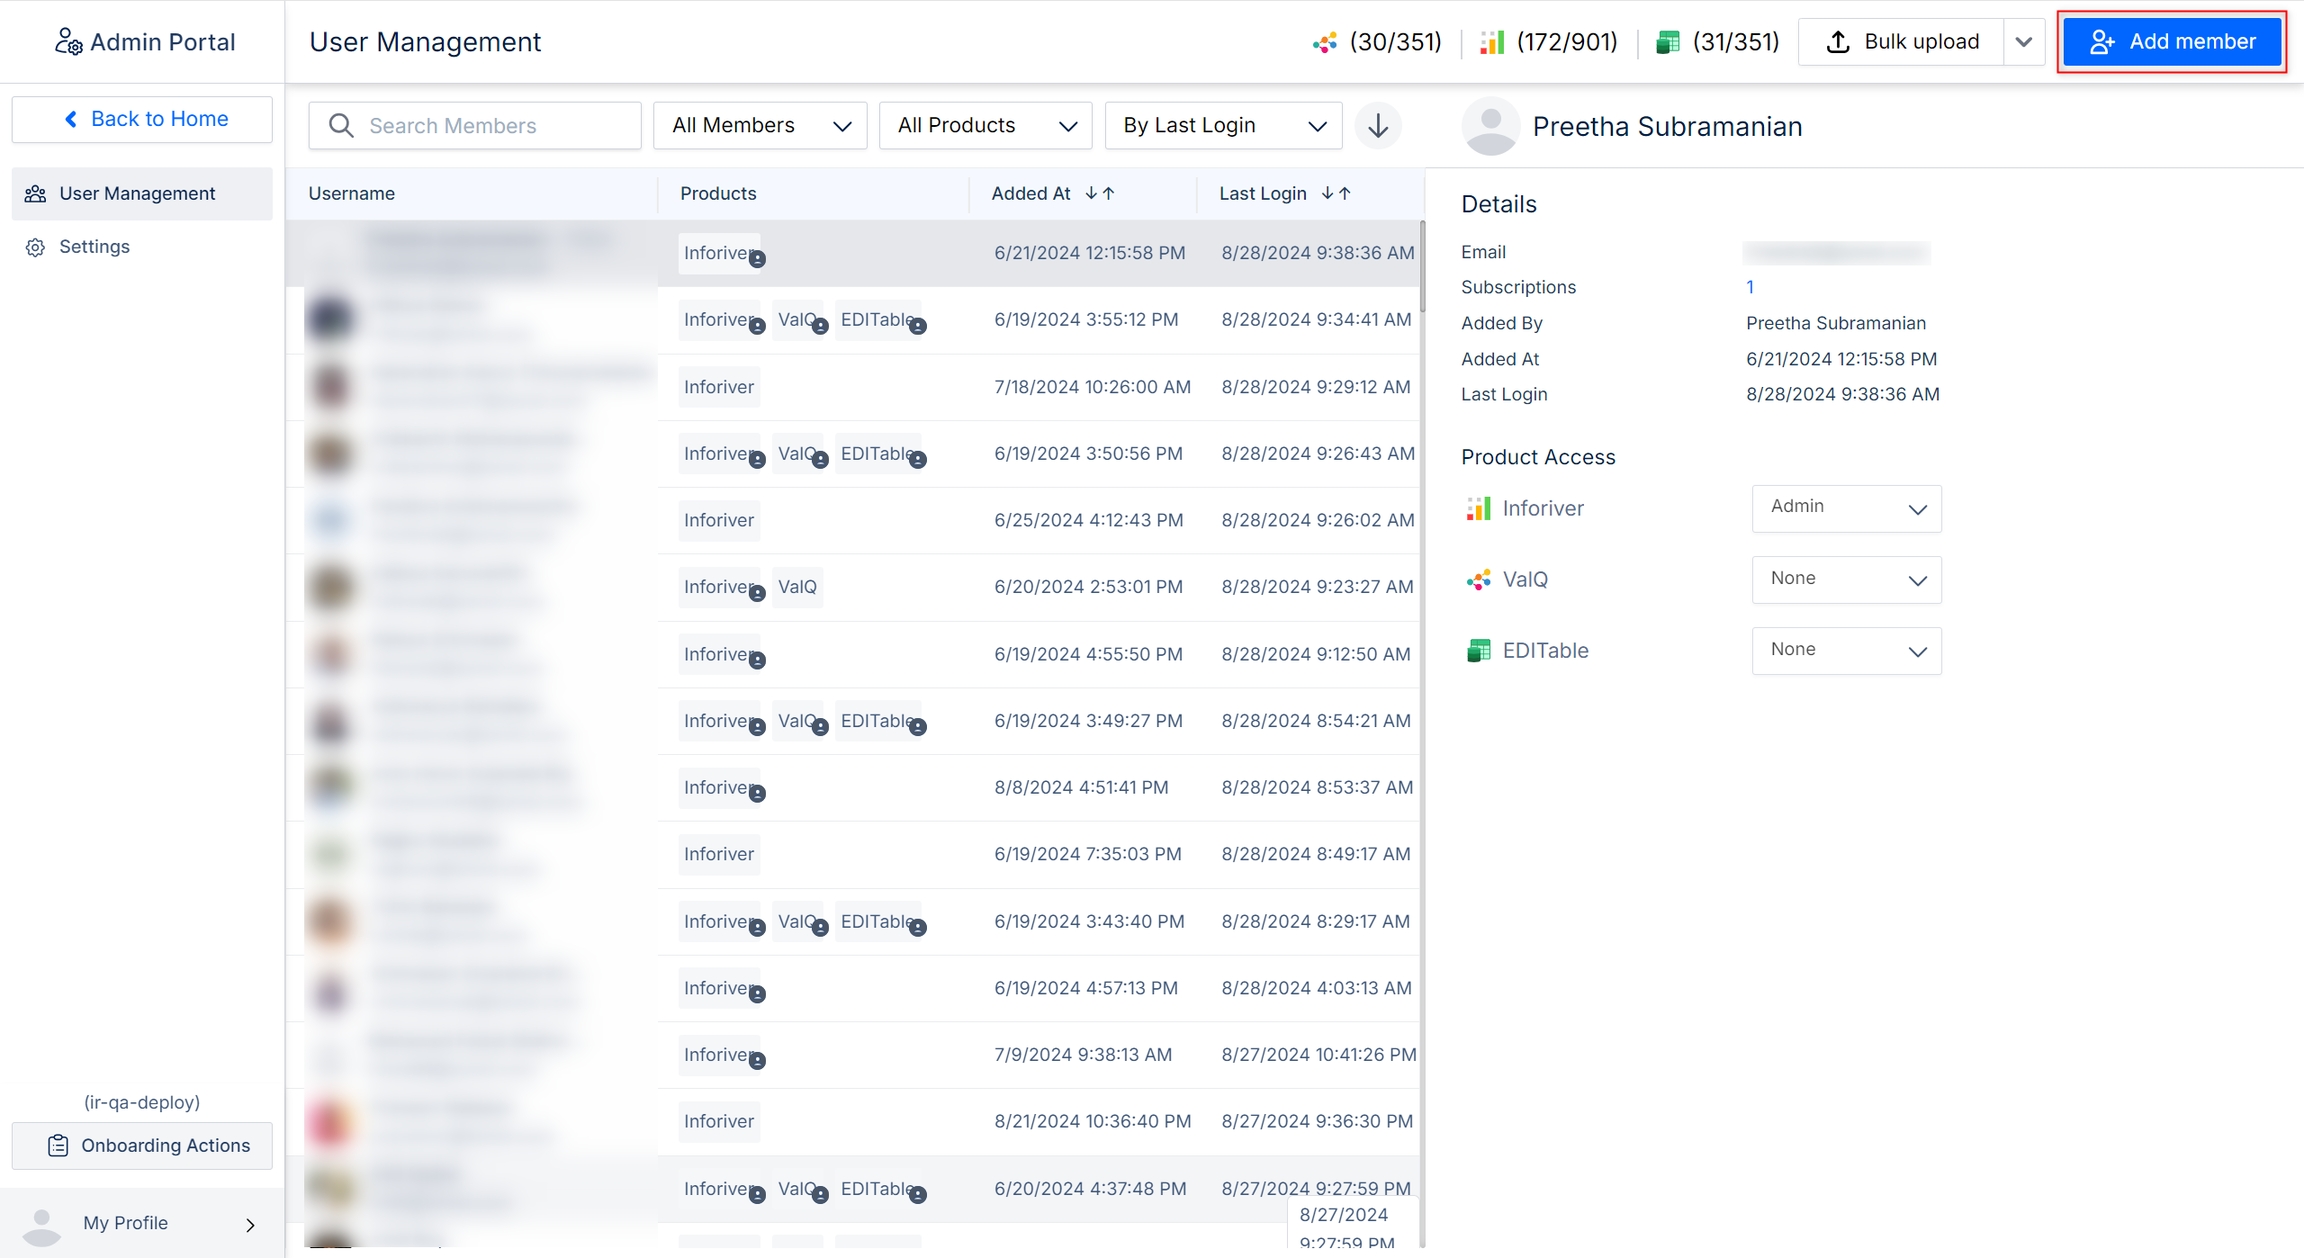Screen dimensions: 2304x1258
Task: Change Inforiver access from Admin dropdown
Action: click(1846, 508)
